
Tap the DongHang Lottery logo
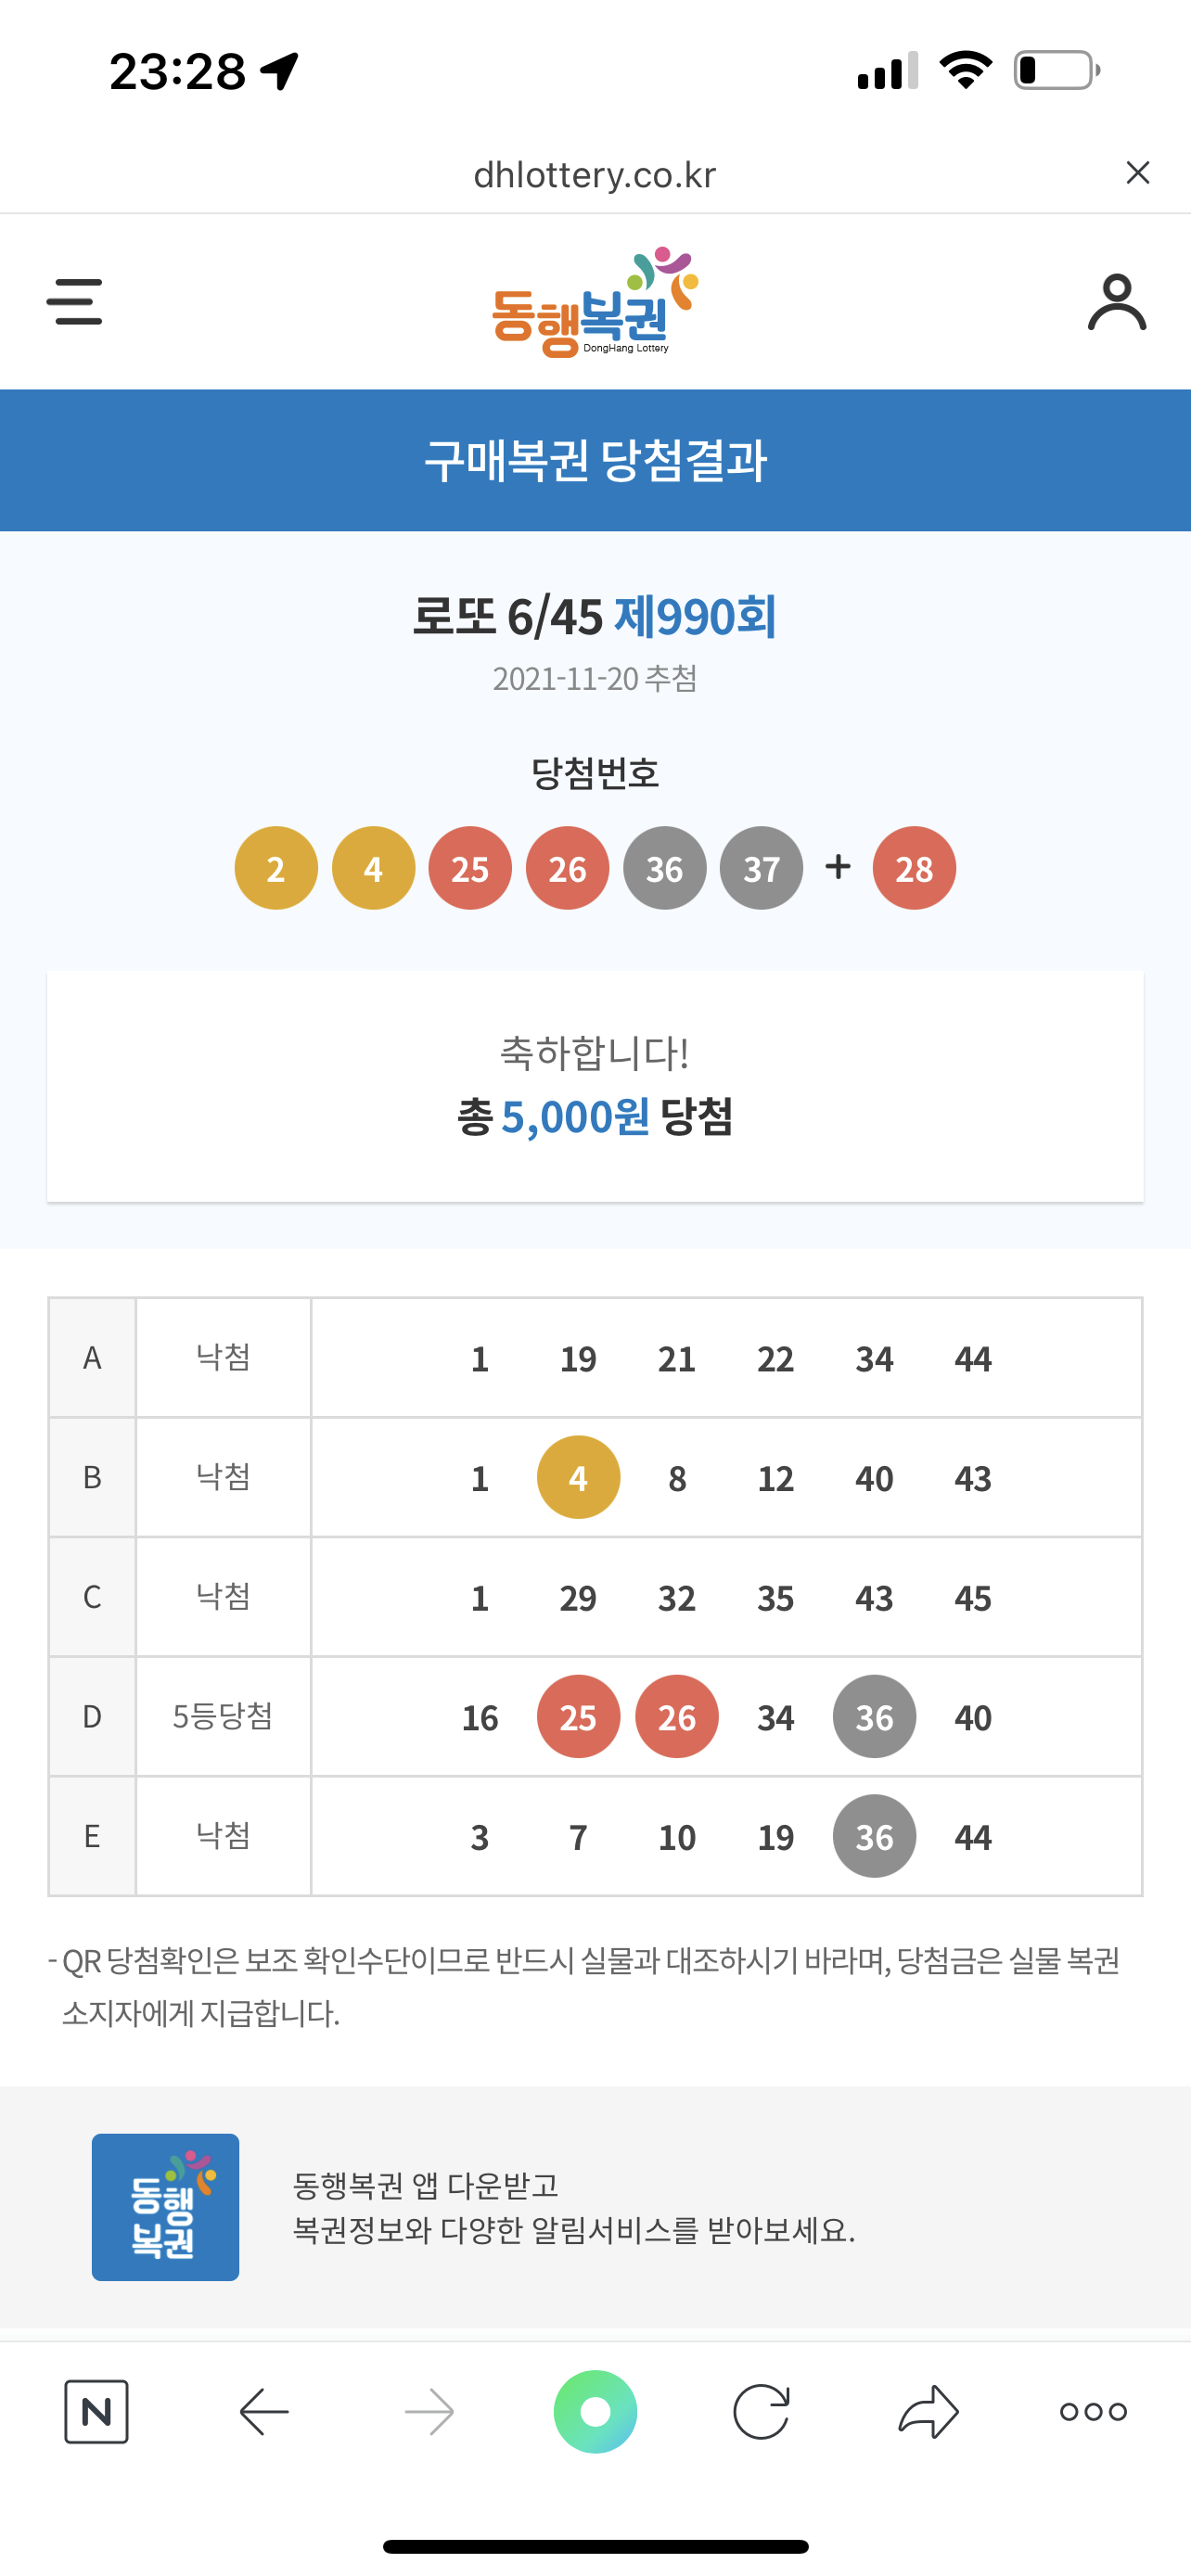[x=595, y=302]
